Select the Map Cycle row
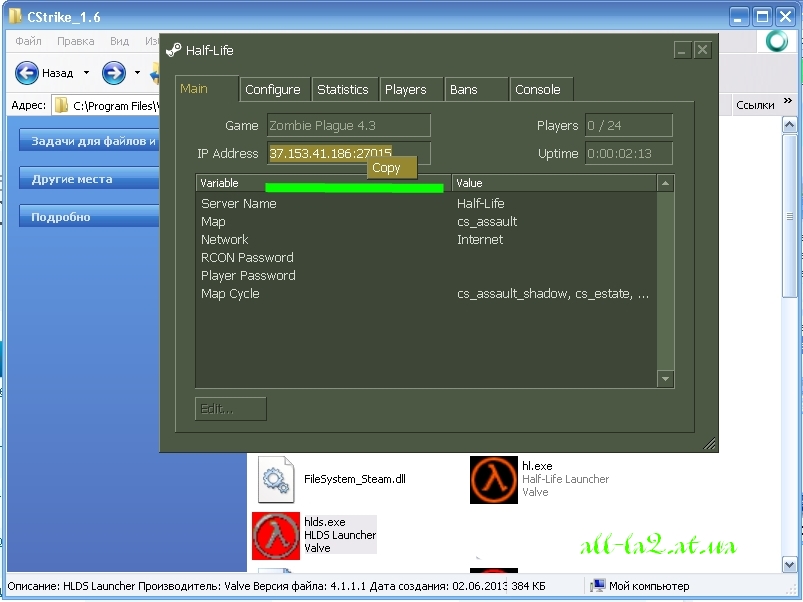Screen dimensions: 803x602 pos(426,294)
